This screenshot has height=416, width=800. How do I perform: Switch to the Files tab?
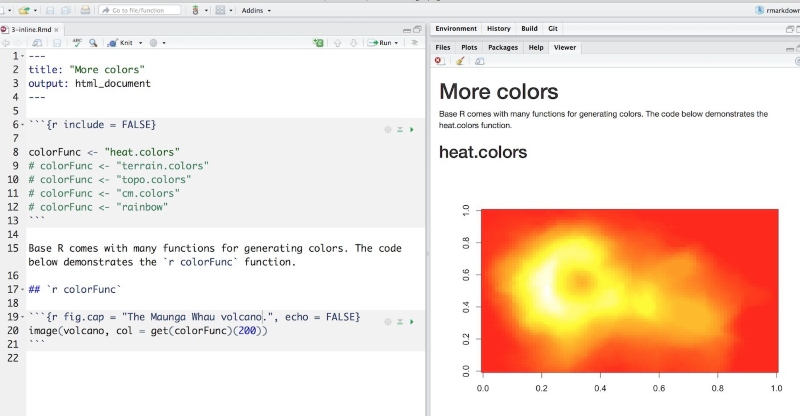pos(443,47)
